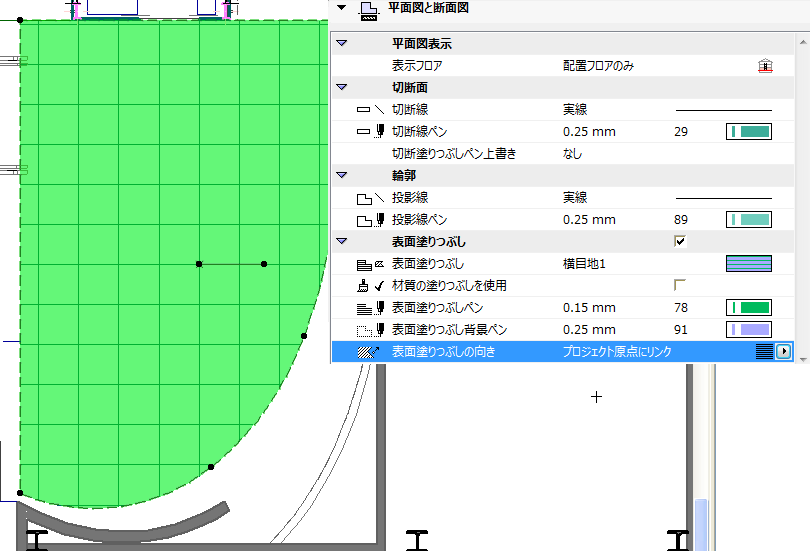This screenshot has height=551, width=810.
Task: Toggle the 表面塗りつぶし section checkbox
Action: [680, 241]
